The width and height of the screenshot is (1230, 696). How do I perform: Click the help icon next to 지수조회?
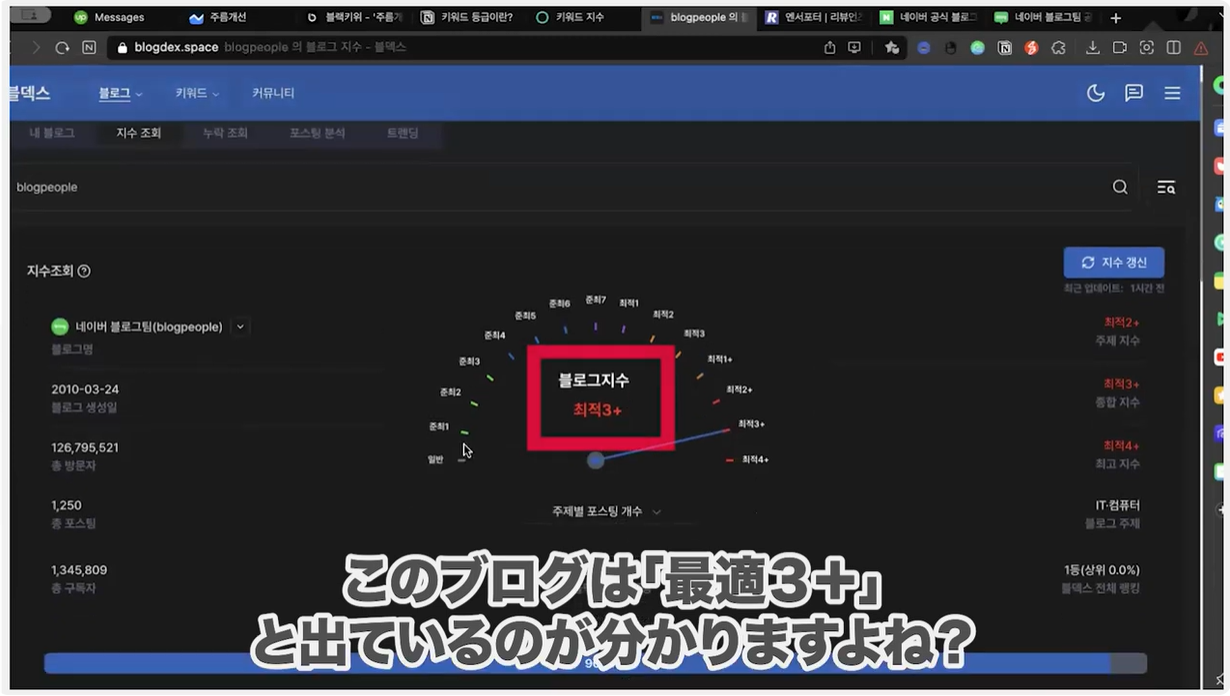tap(84, 271)
